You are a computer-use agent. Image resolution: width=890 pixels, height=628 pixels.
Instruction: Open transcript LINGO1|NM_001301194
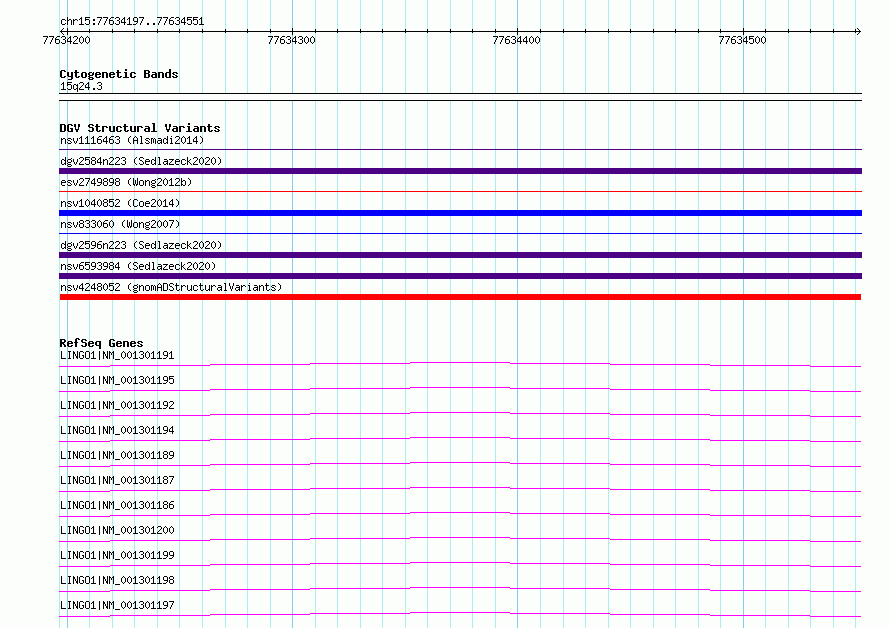click(x=117, y=430)
